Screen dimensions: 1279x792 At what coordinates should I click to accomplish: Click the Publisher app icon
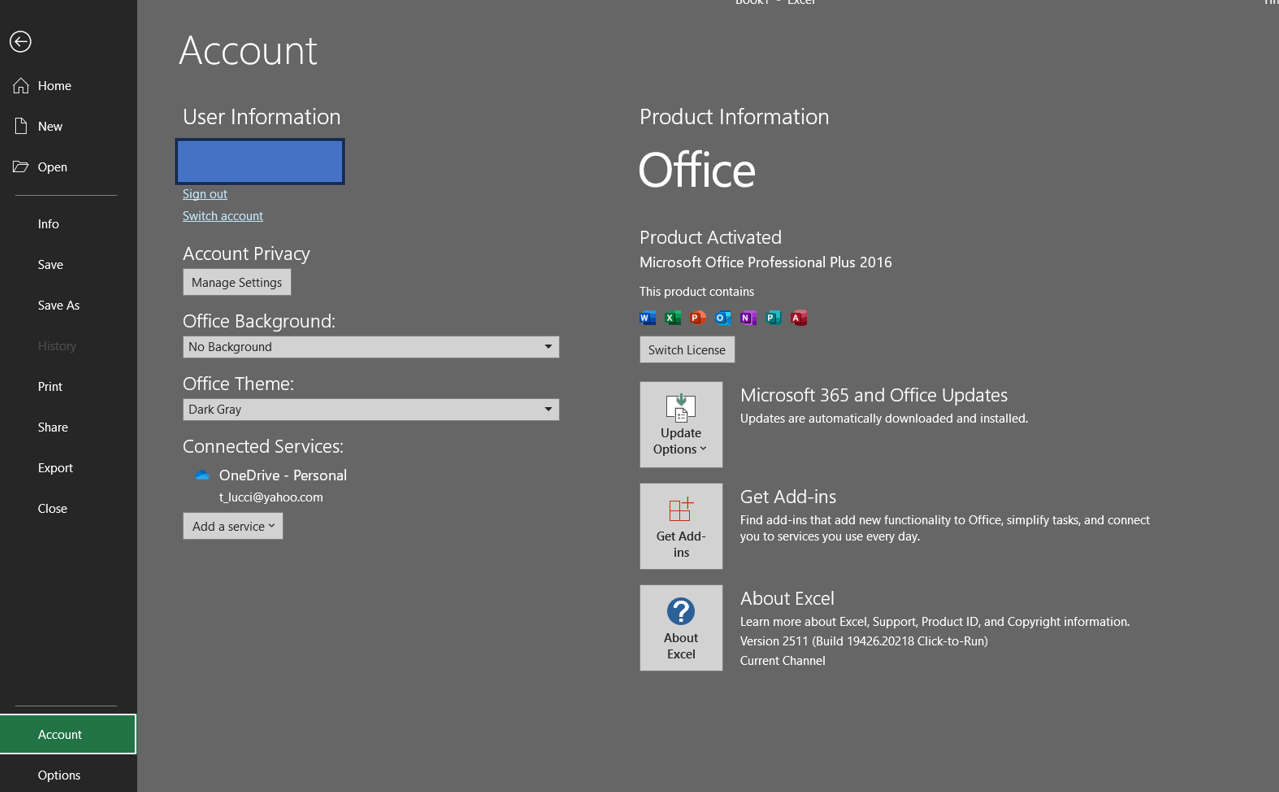tap(773, 318)
